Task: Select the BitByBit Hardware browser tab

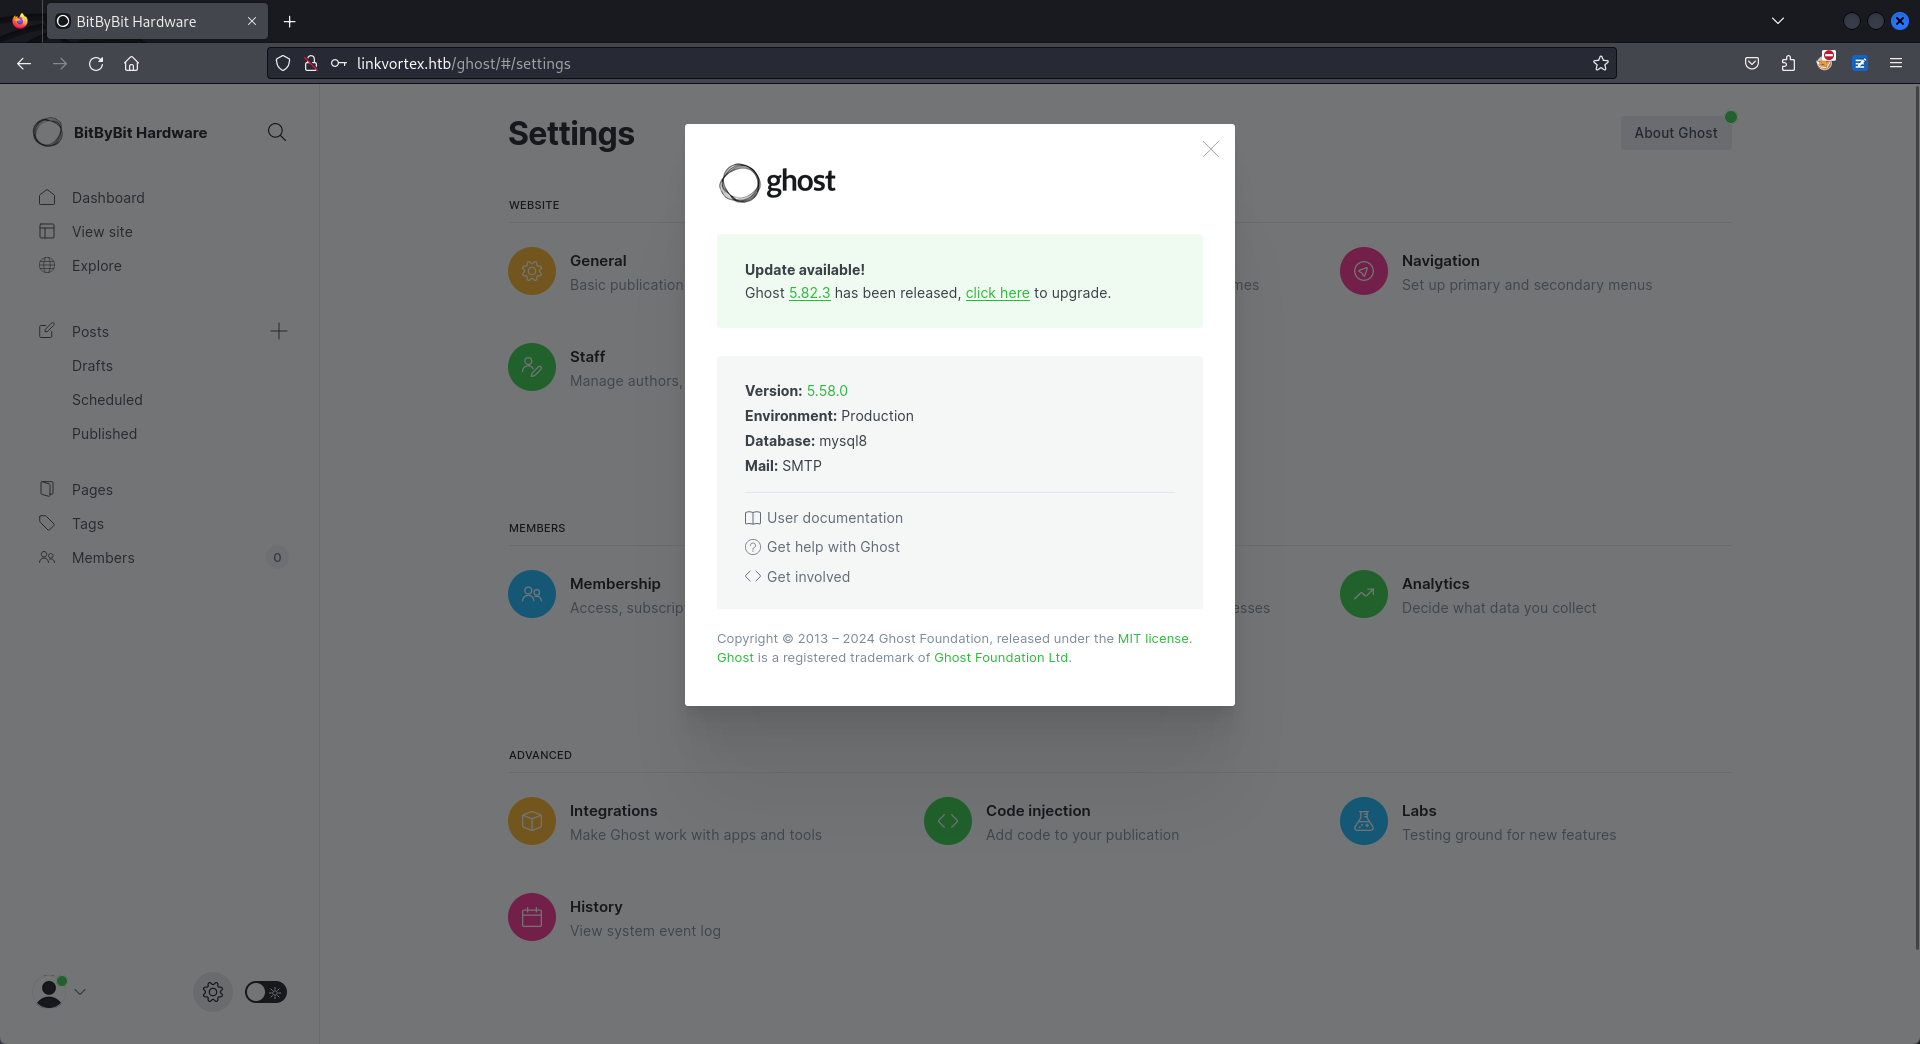Action: click(157, 21)
